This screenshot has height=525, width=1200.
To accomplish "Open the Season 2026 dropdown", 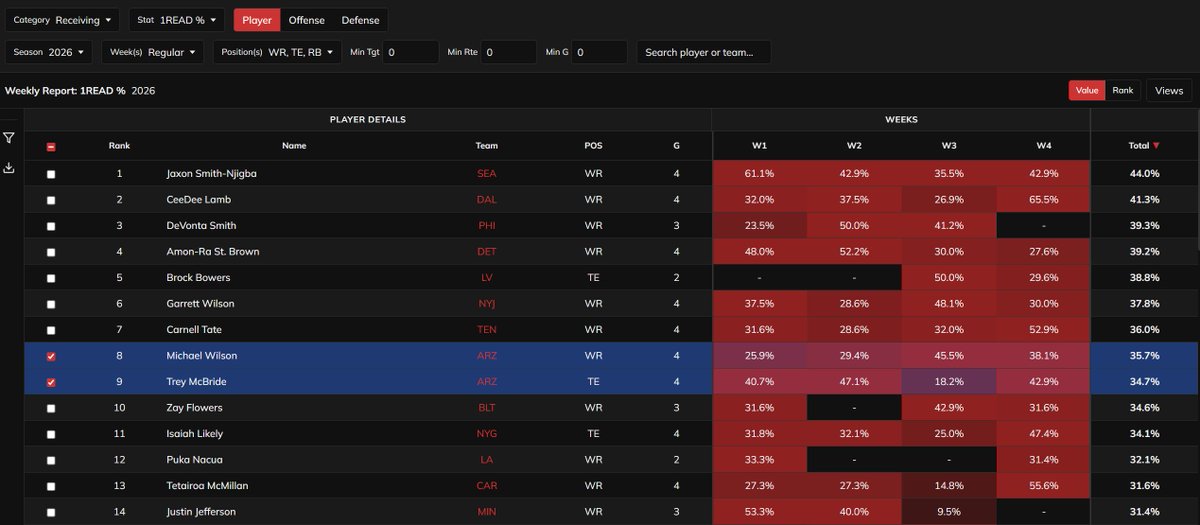I will pyautogui.click(x=50, y=52).
